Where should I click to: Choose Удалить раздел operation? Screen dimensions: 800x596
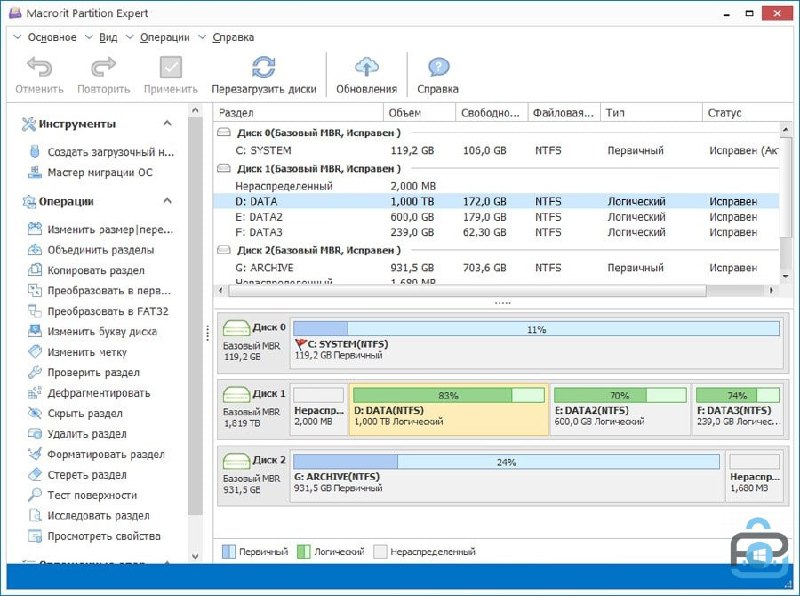[77, 433]
